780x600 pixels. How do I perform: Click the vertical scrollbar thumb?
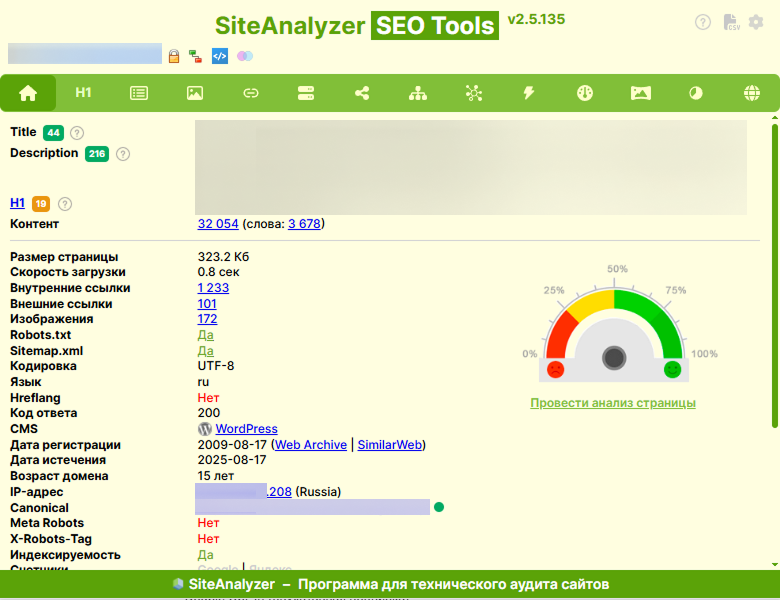775,276
